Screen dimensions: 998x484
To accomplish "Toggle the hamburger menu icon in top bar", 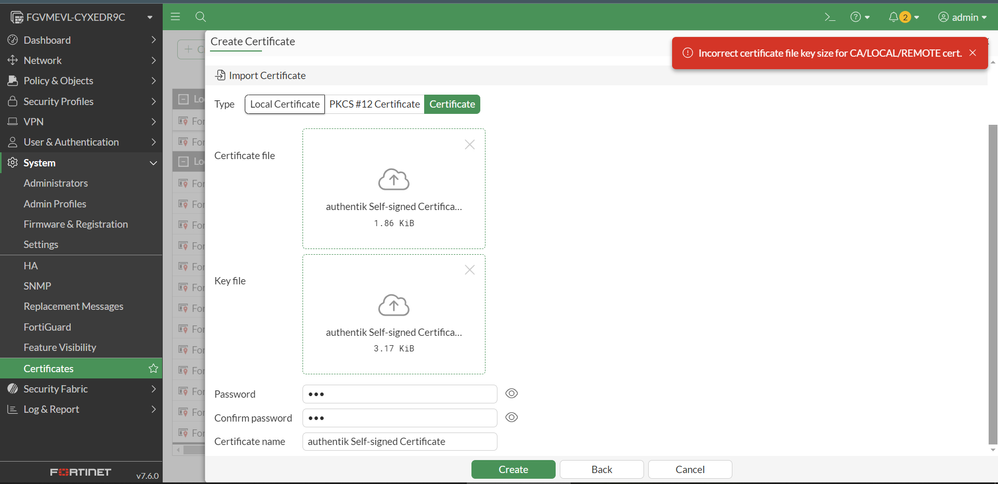I will click(176, 17).
